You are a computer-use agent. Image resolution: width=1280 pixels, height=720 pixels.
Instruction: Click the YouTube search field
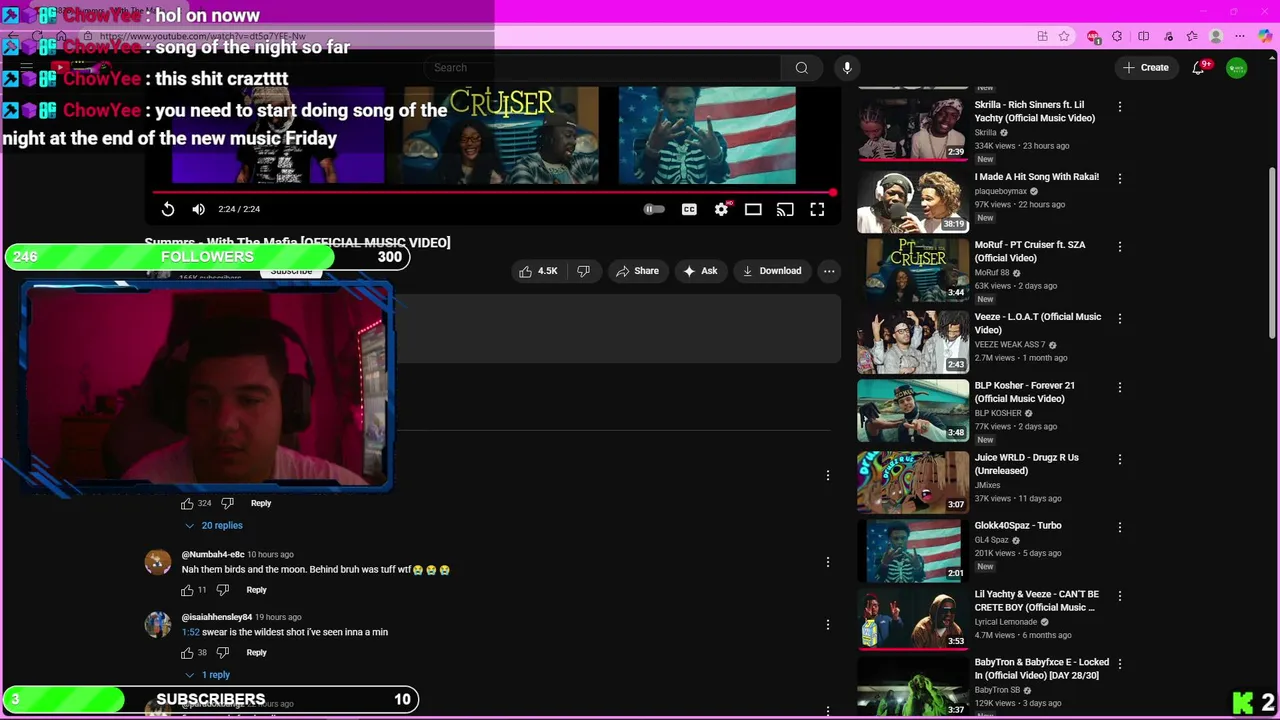[602, 68]
